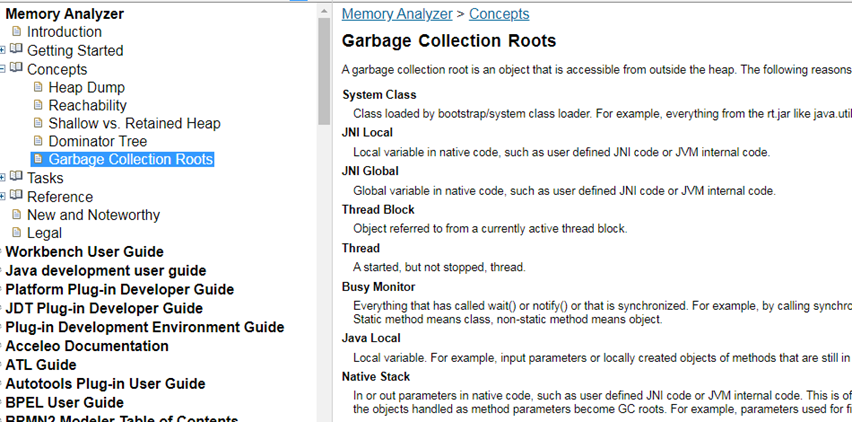This screenshot has width=852, height=422.
Task: Expand the Workbench User Guide book
Action: click(2, 252)
